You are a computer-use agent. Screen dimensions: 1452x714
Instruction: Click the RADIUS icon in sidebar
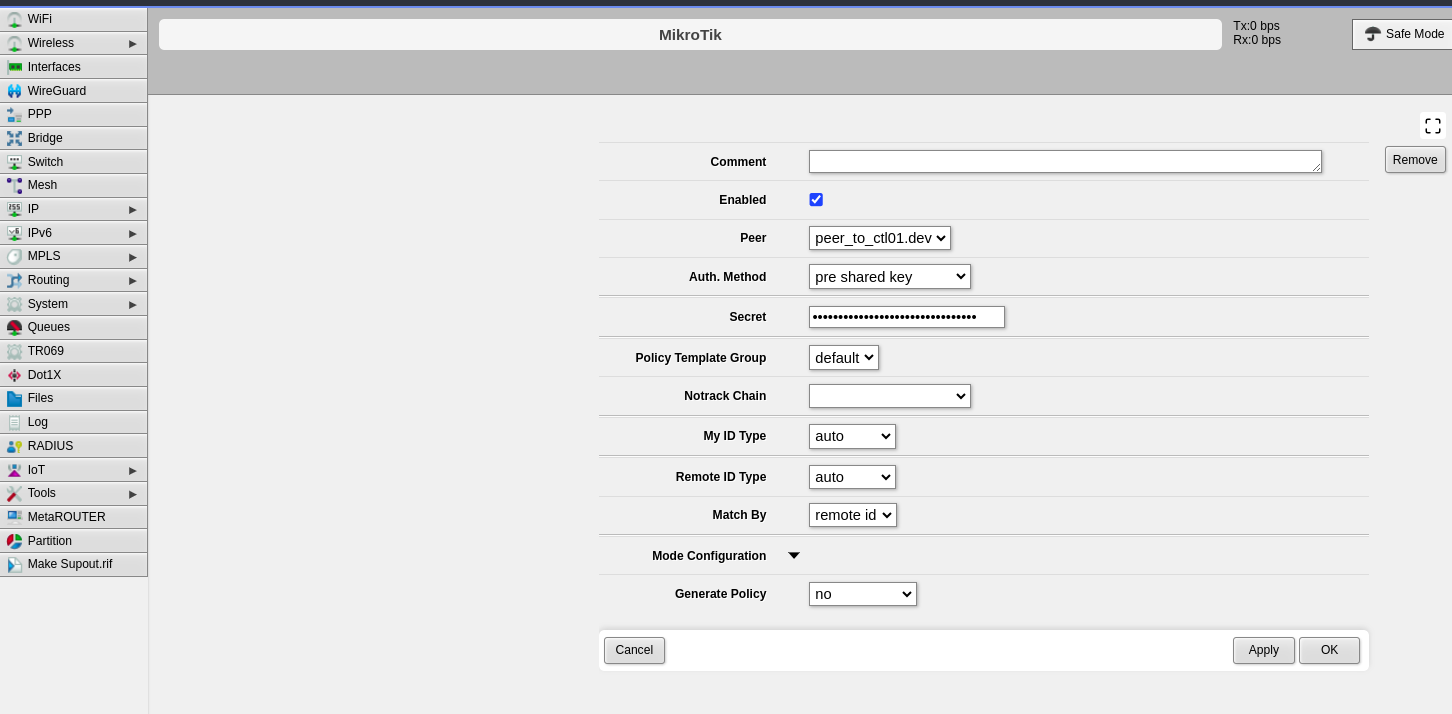[14, 446]
